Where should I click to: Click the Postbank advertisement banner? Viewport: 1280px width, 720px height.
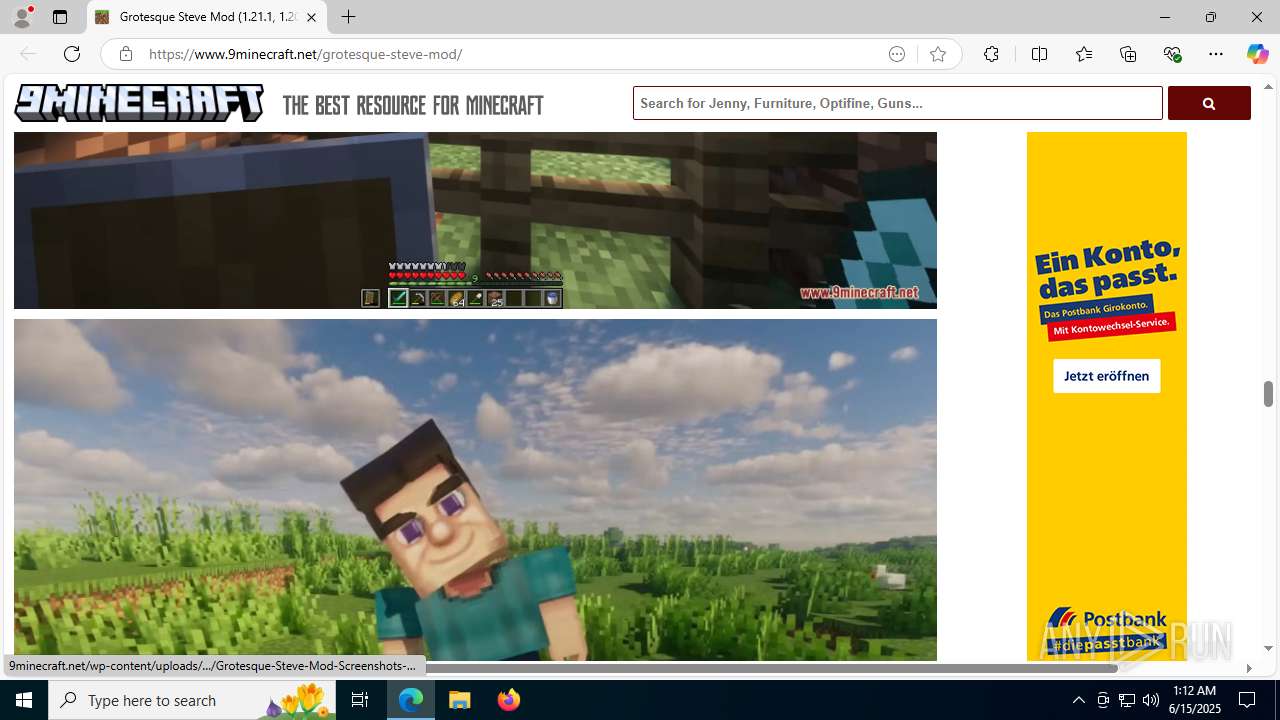(x=1107, y=396)
